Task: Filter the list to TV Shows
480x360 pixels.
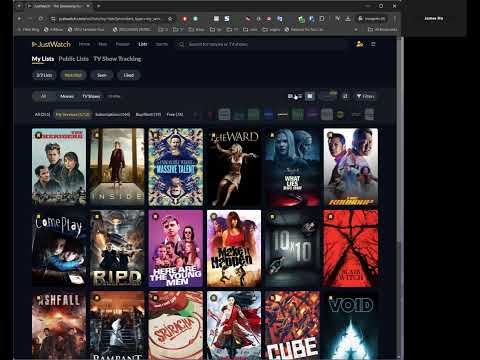Action: [x=91, y=96]
